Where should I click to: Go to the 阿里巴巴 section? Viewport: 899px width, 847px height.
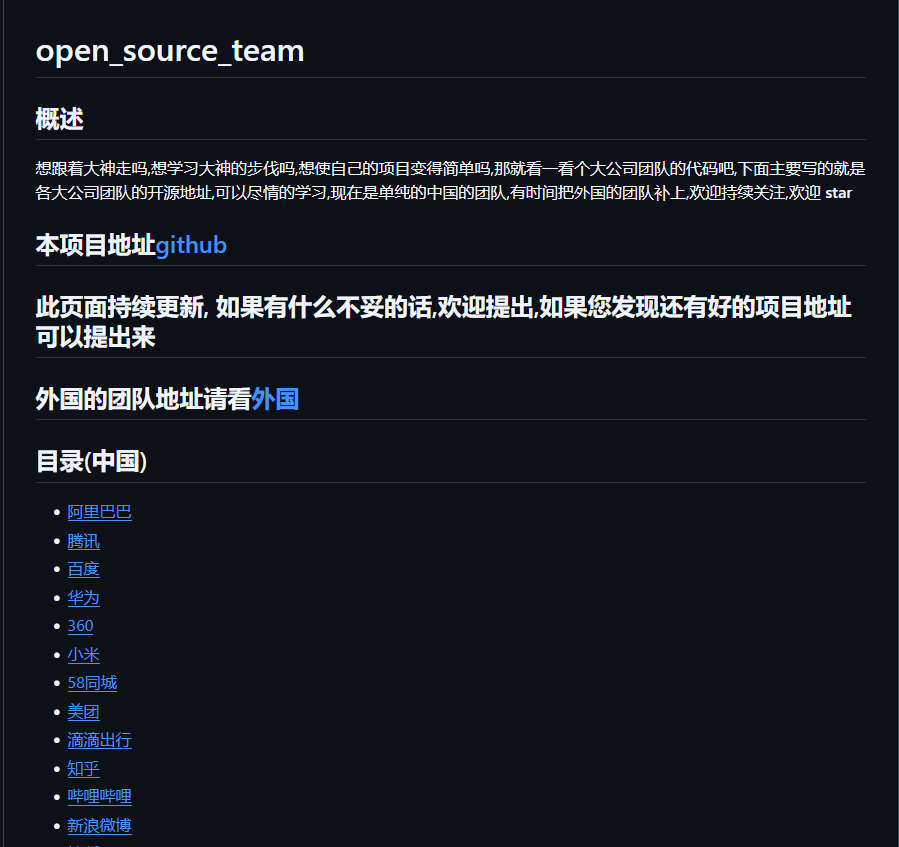click(100, 512)
